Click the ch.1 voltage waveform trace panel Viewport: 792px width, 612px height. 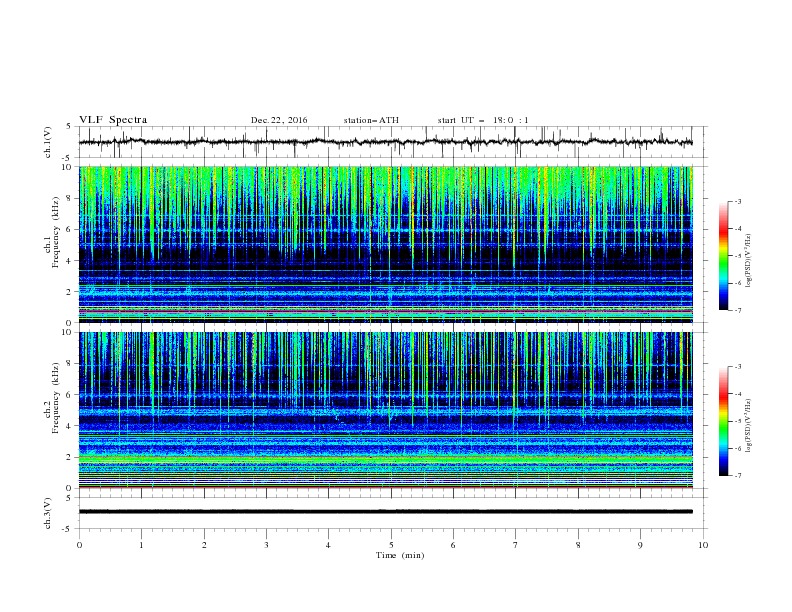[x=392, y=142]
